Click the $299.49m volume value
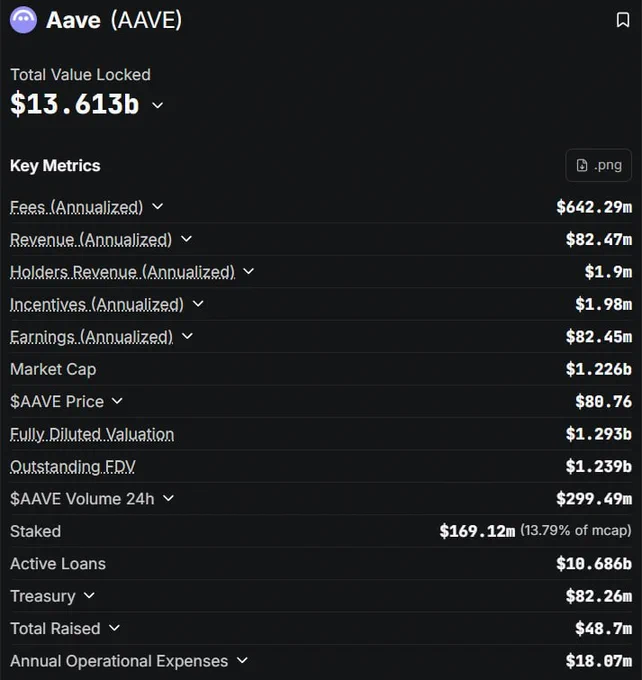The image size is (642, 680). pyautogui.click(x=594, y=499)
